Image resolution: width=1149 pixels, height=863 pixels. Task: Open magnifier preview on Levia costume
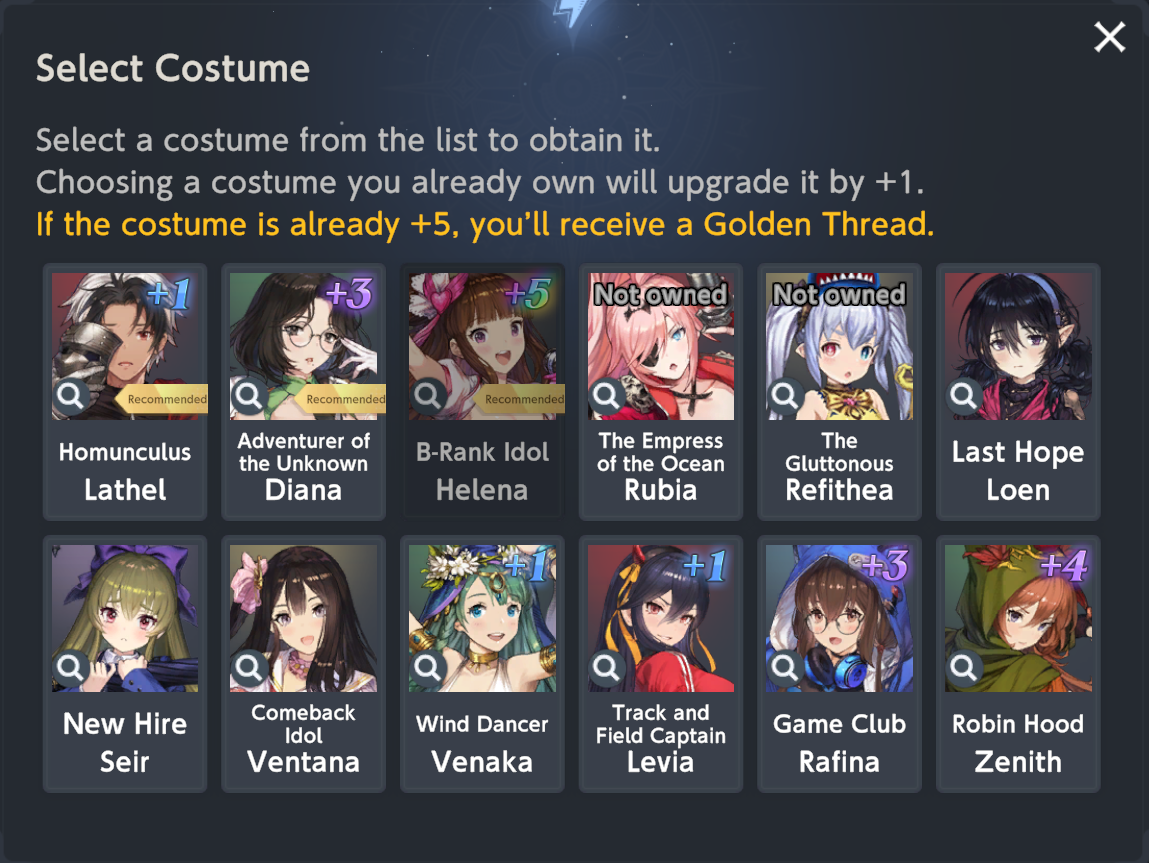tap(607, 668)
